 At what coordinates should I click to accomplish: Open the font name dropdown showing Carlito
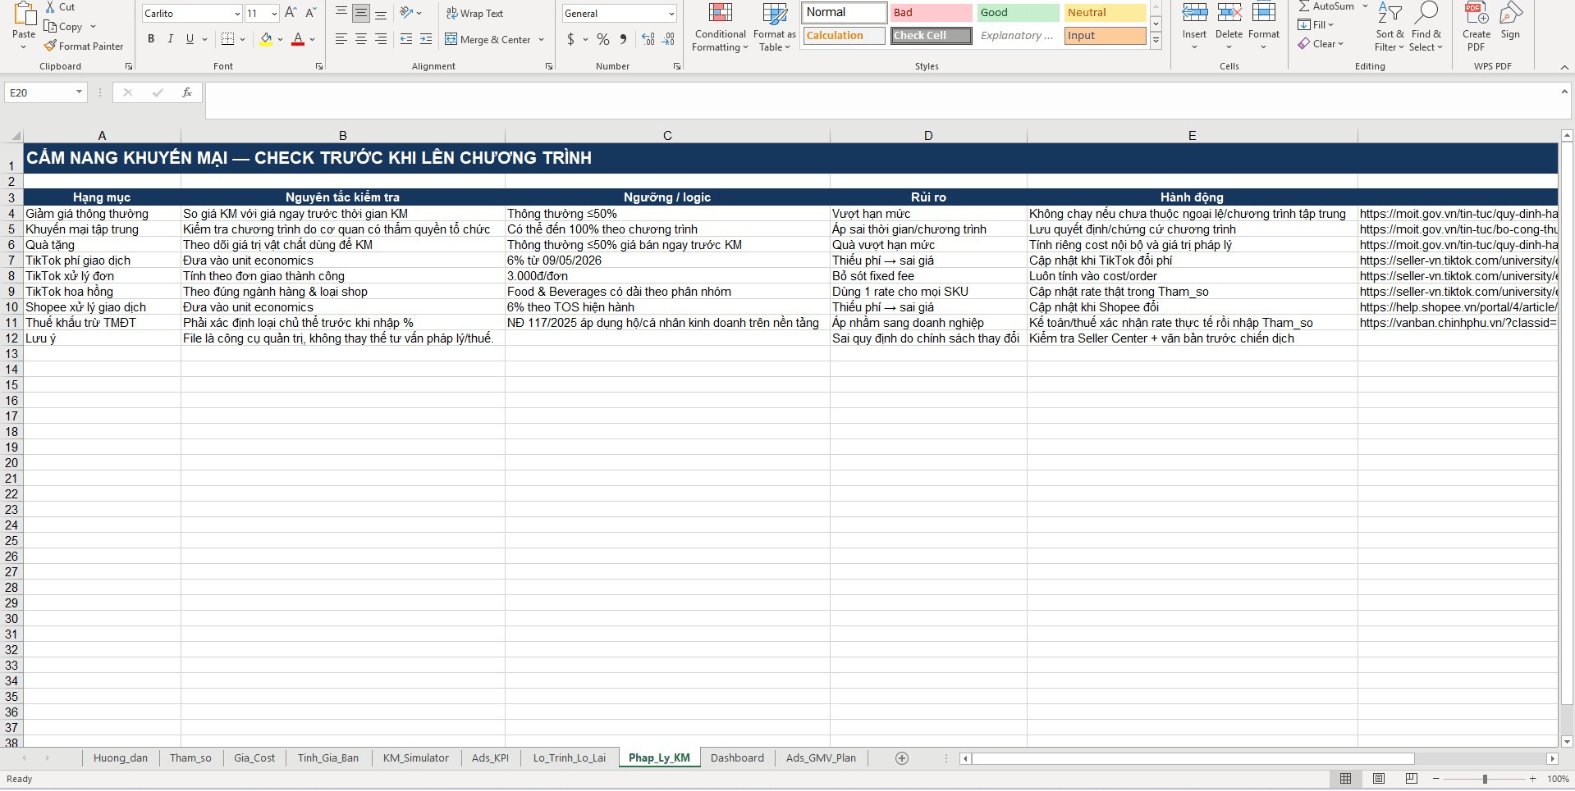[237, 14]
